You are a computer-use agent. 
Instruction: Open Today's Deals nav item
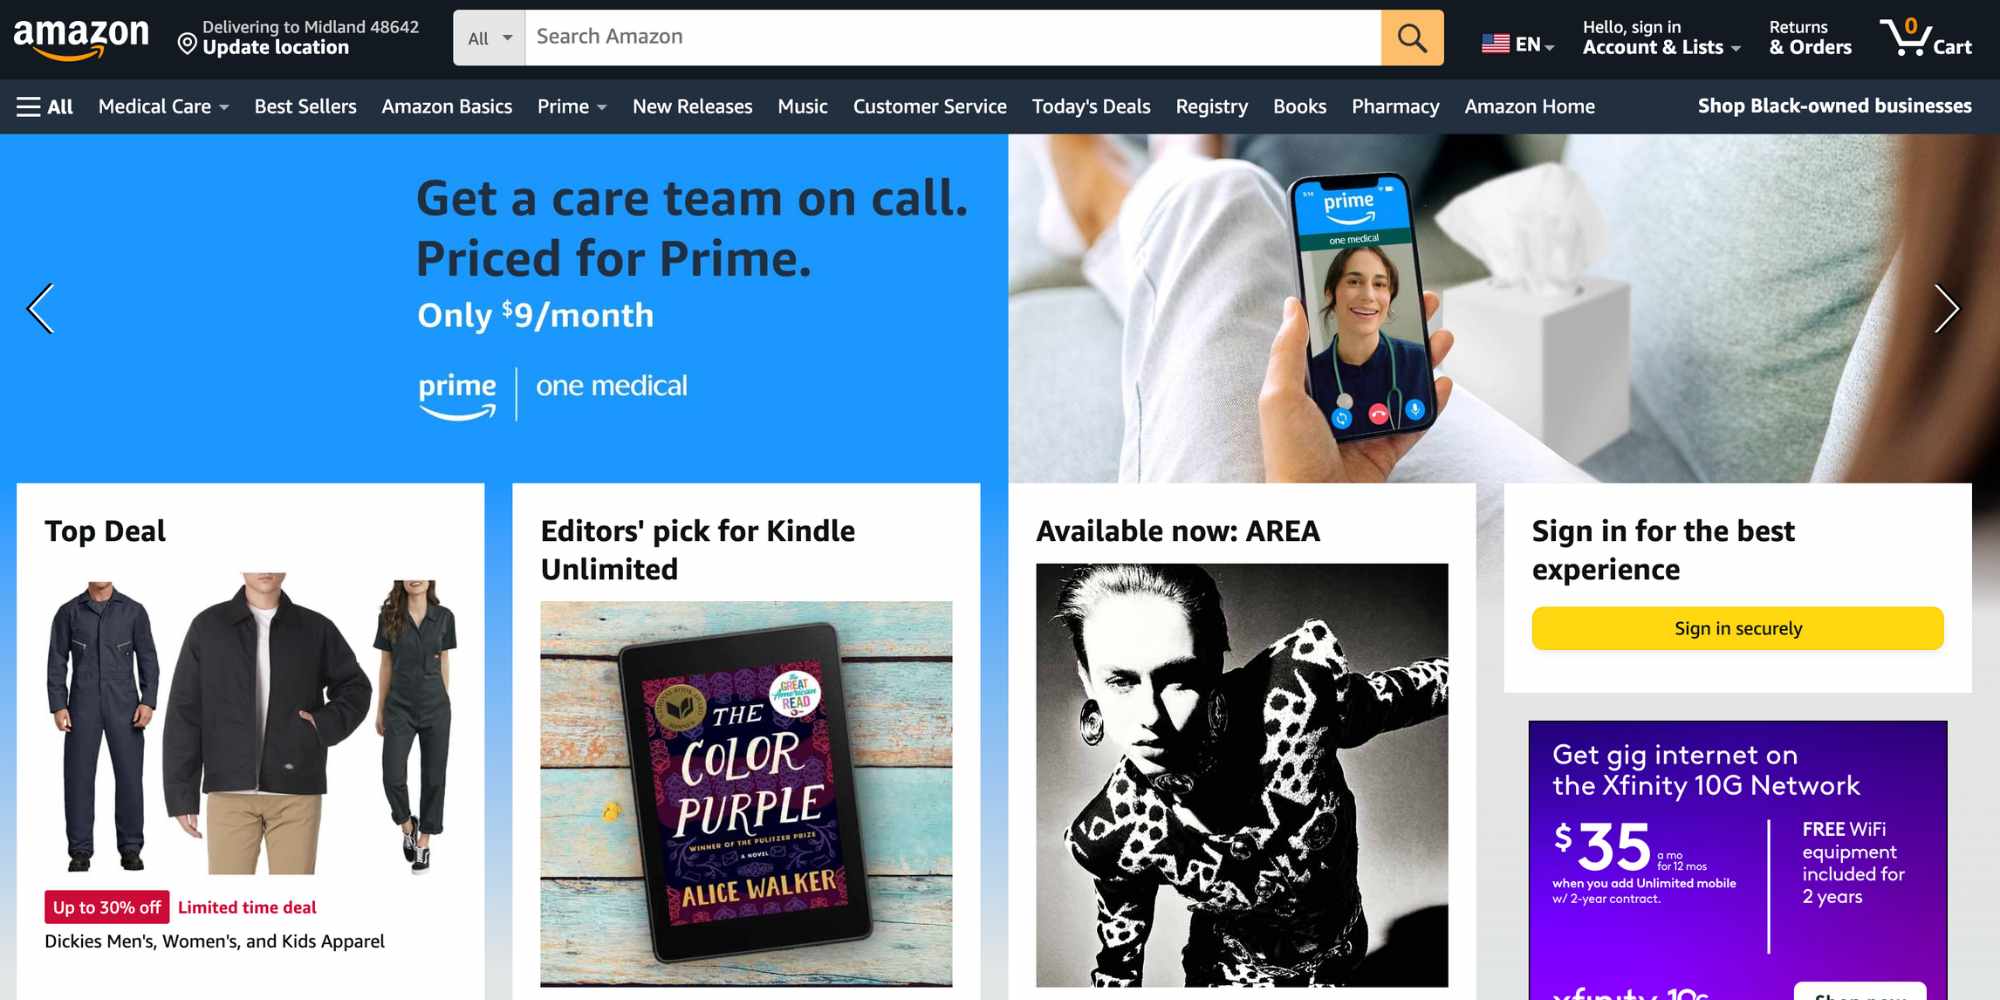coord(1091,107)
